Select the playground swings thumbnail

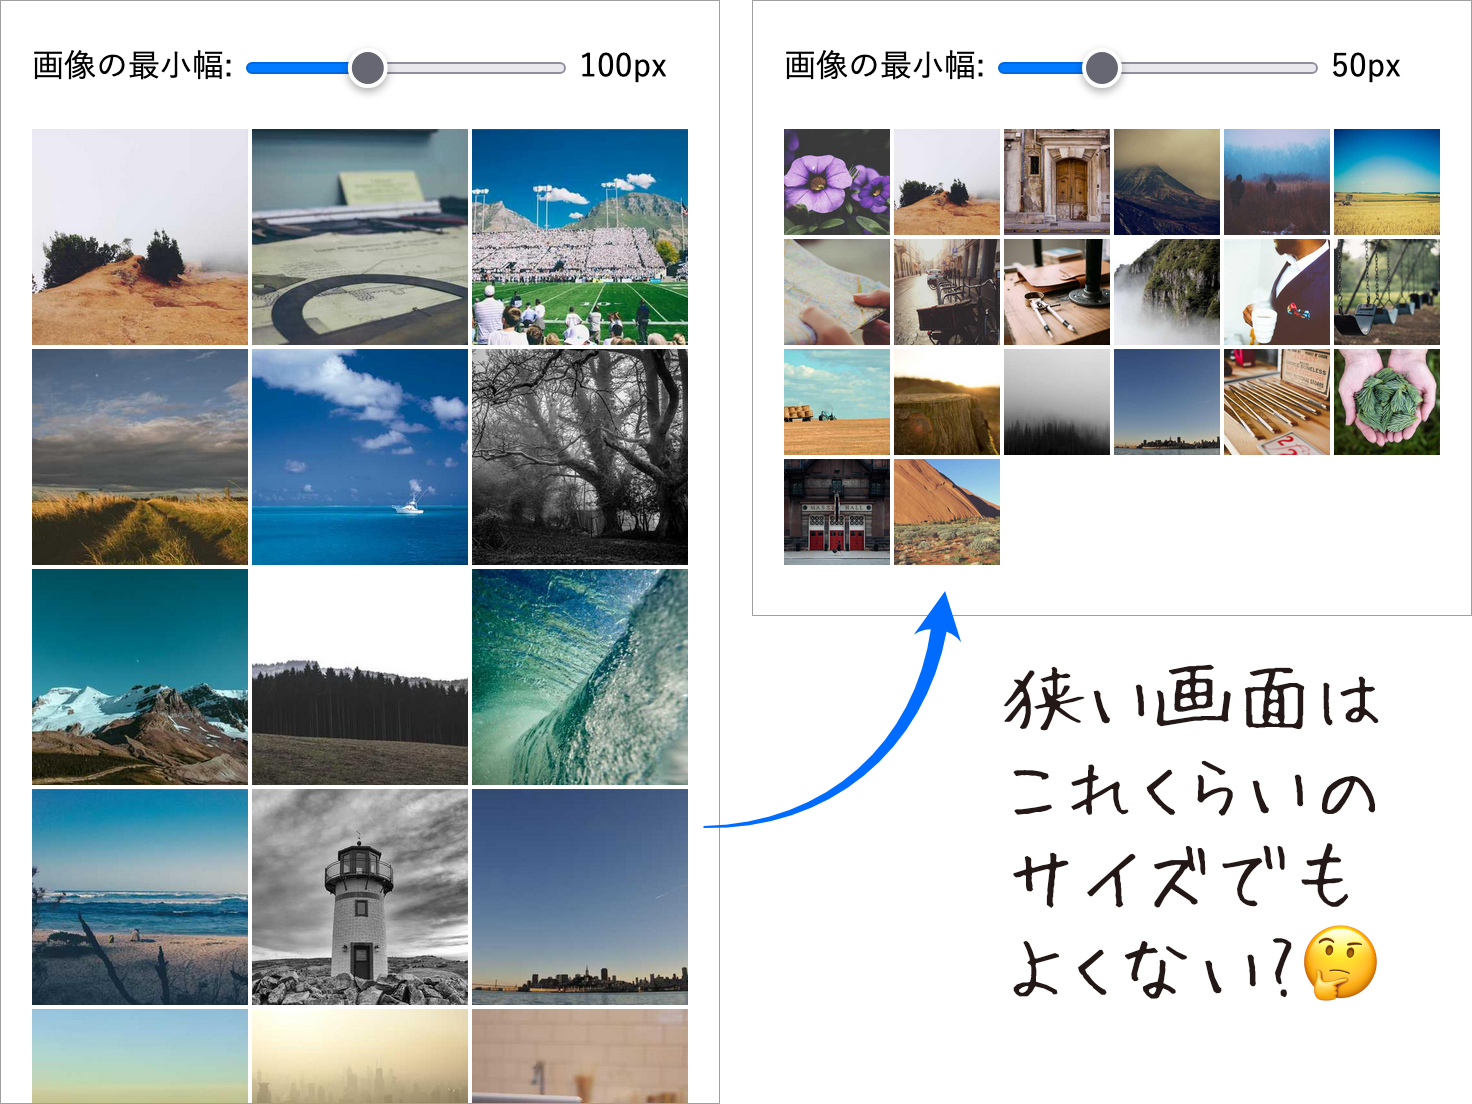coord(1387,292)
